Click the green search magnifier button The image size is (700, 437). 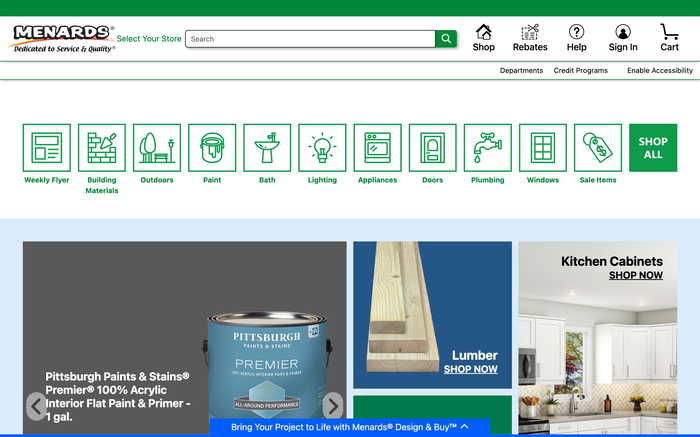(446, 39)
